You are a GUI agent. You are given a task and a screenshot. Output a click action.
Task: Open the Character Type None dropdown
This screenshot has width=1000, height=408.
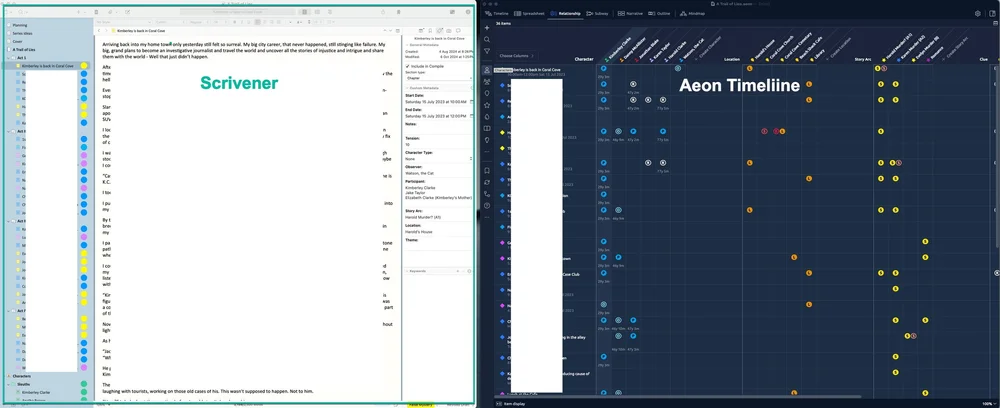point(439,159)
